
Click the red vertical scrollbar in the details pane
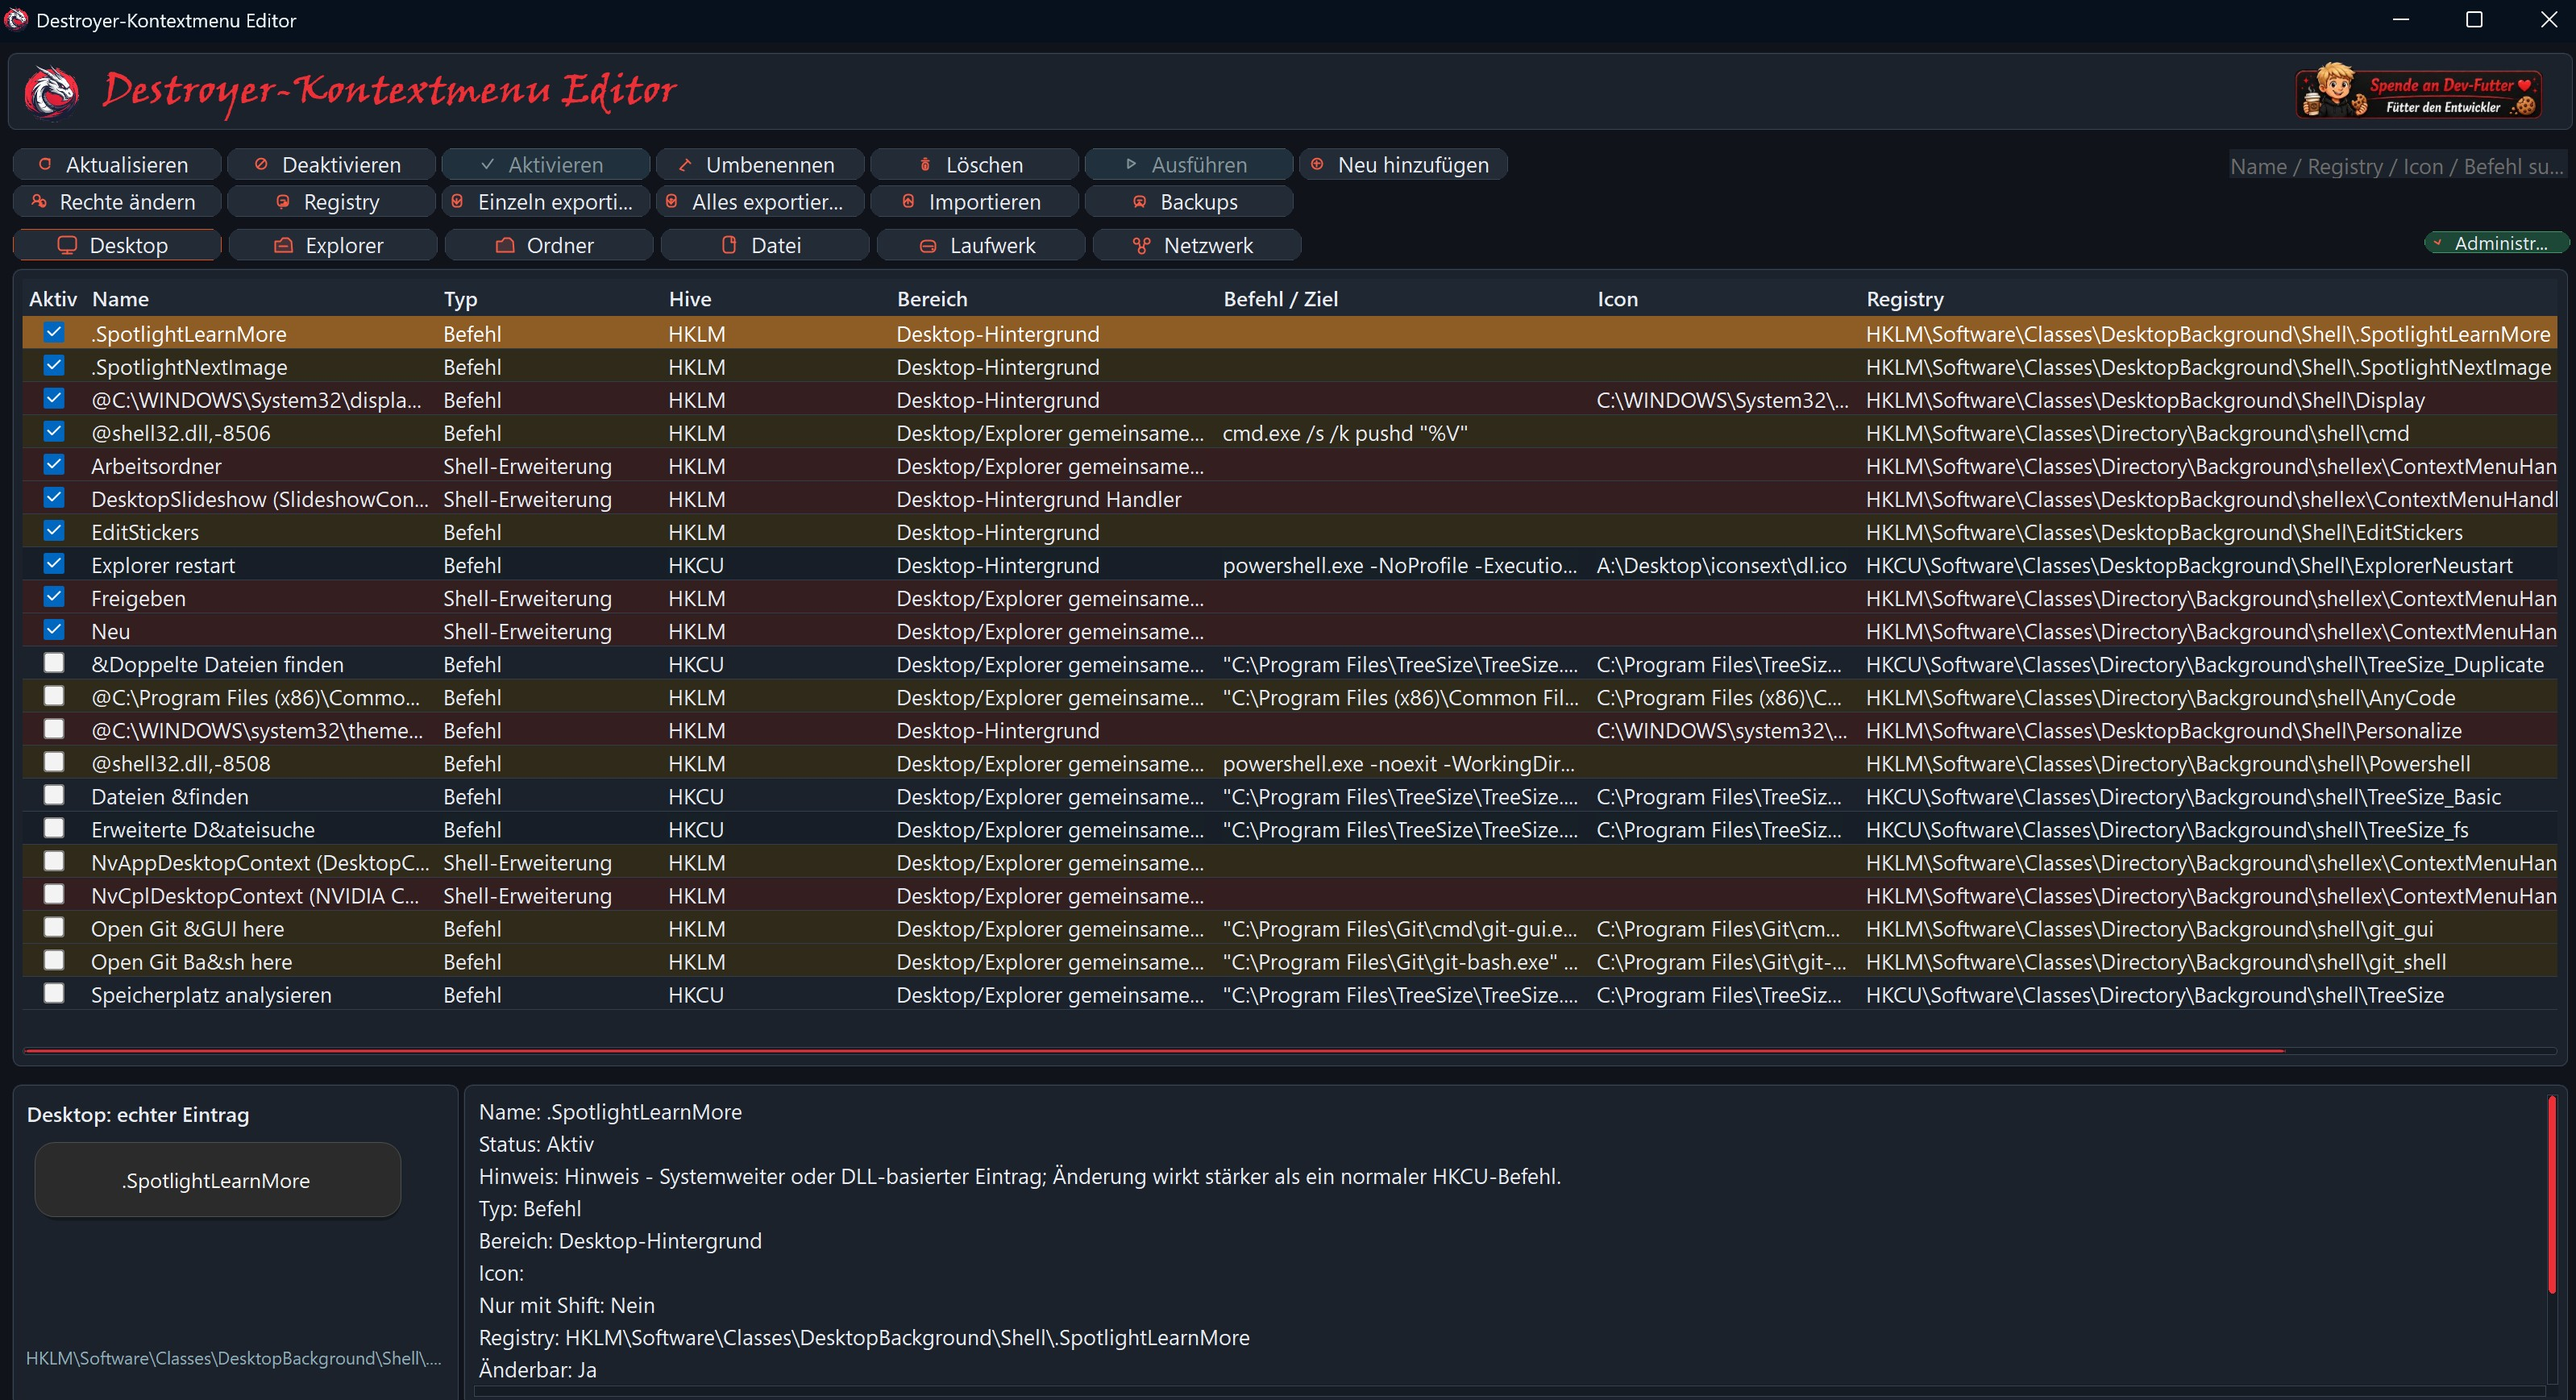point(2552,1196)
